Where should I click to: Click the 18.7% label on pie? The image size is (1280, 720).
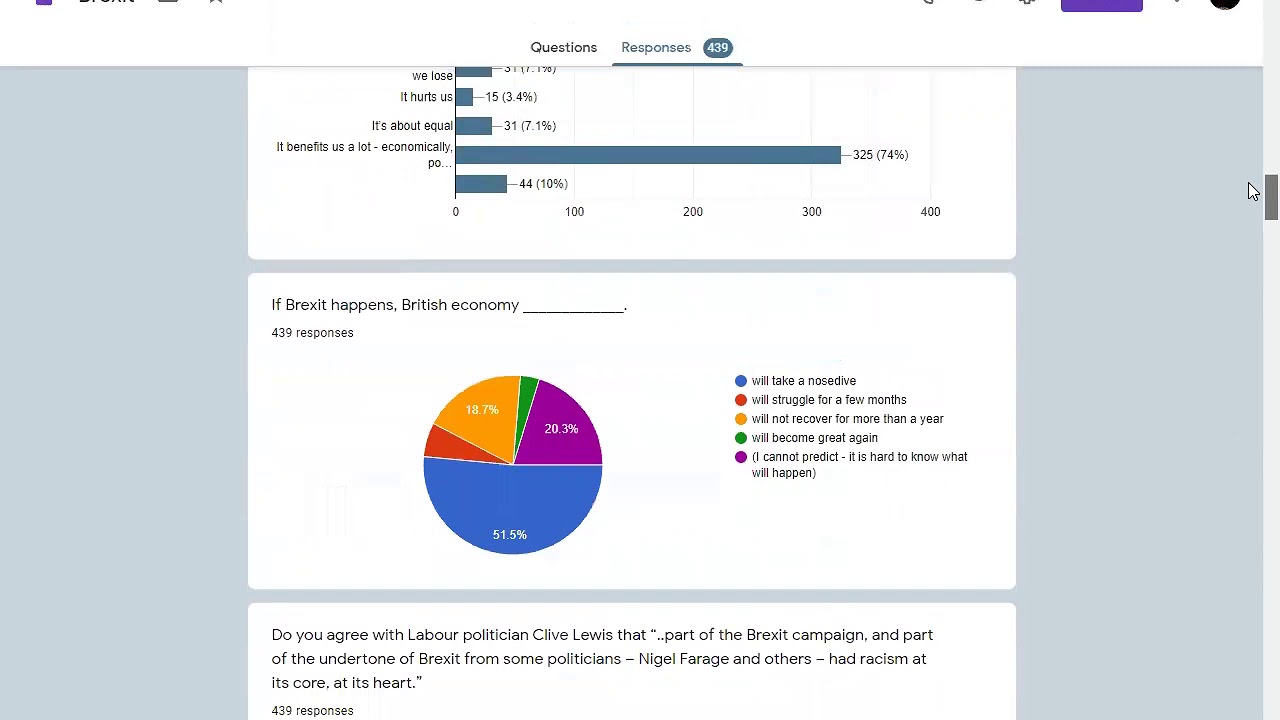481,410
